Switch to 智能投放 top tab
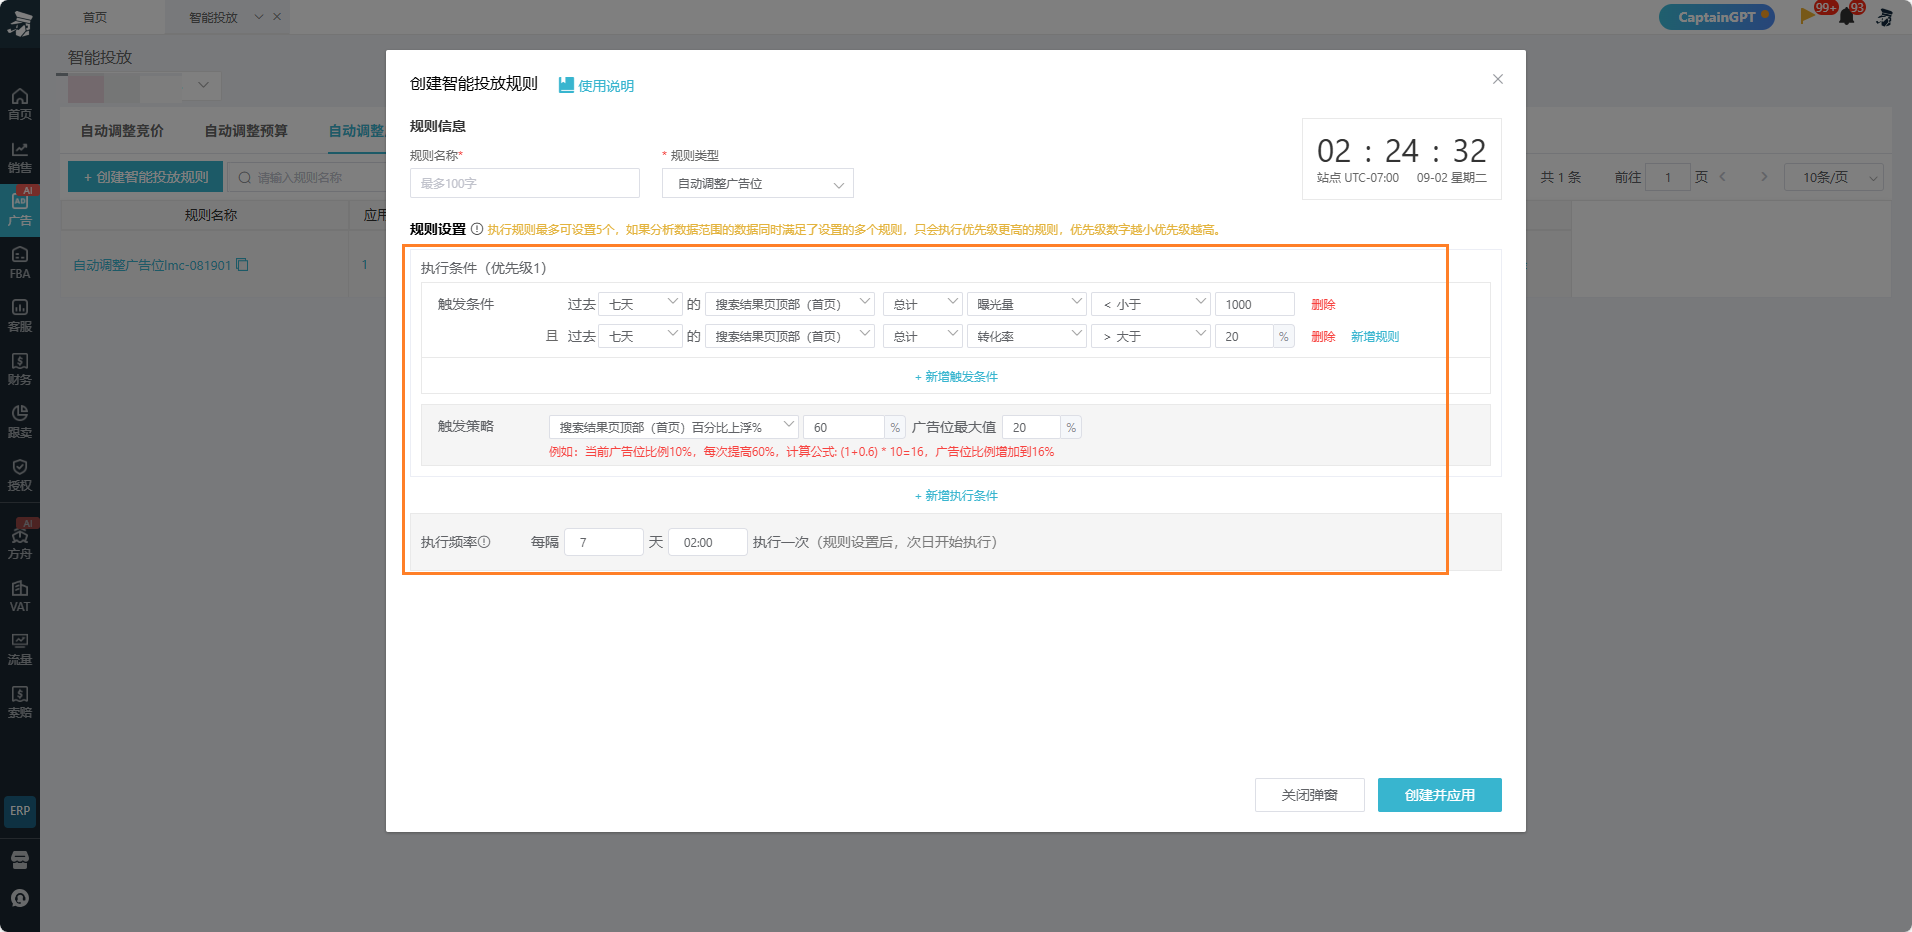Screen dimensions: 1912x932 pyautogui.click(x=214, y=17)
